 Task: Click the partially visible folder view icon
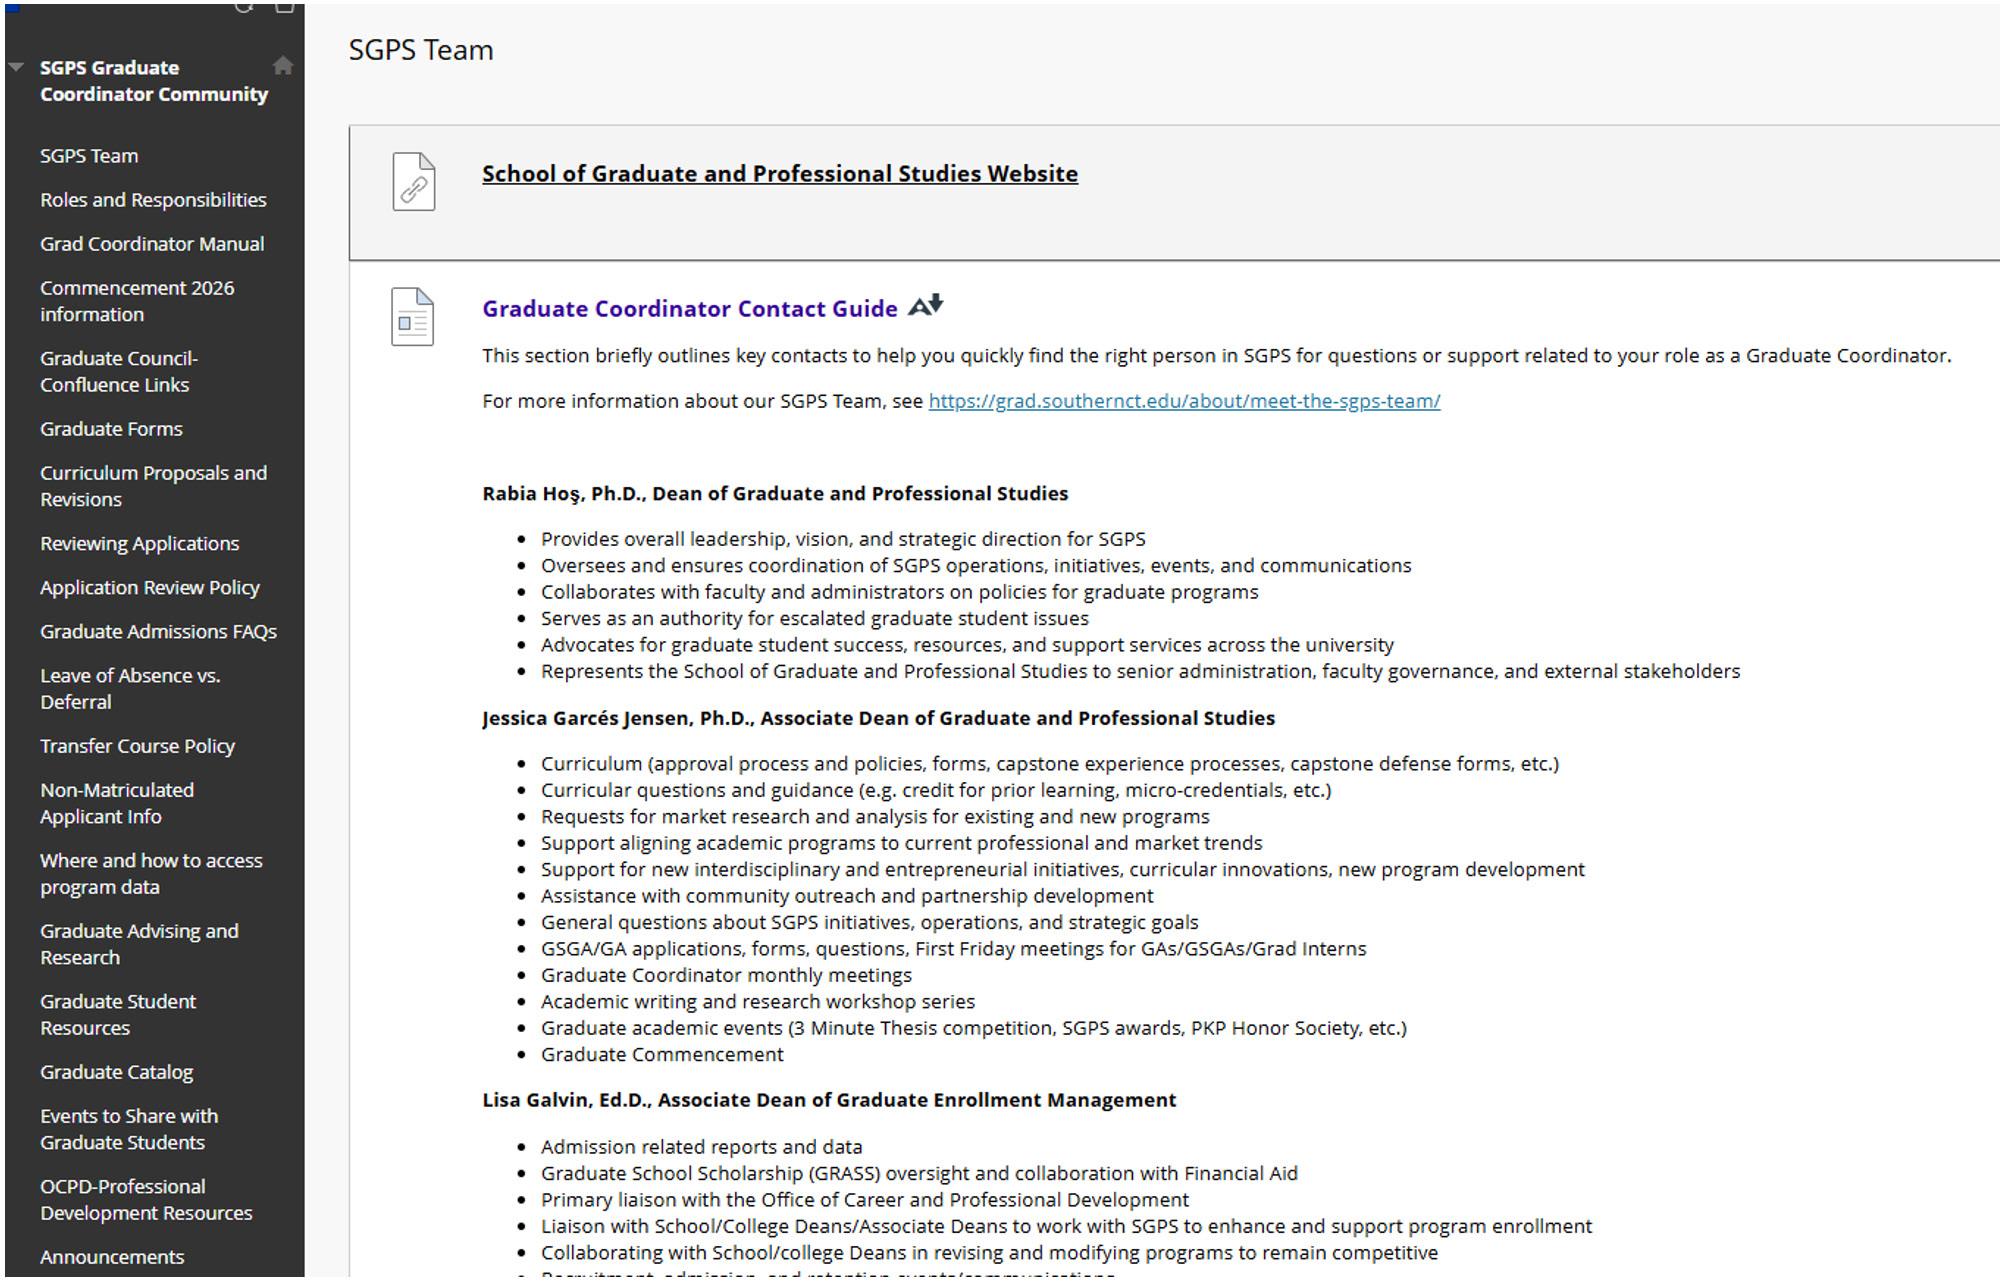(x=284, y=7)
